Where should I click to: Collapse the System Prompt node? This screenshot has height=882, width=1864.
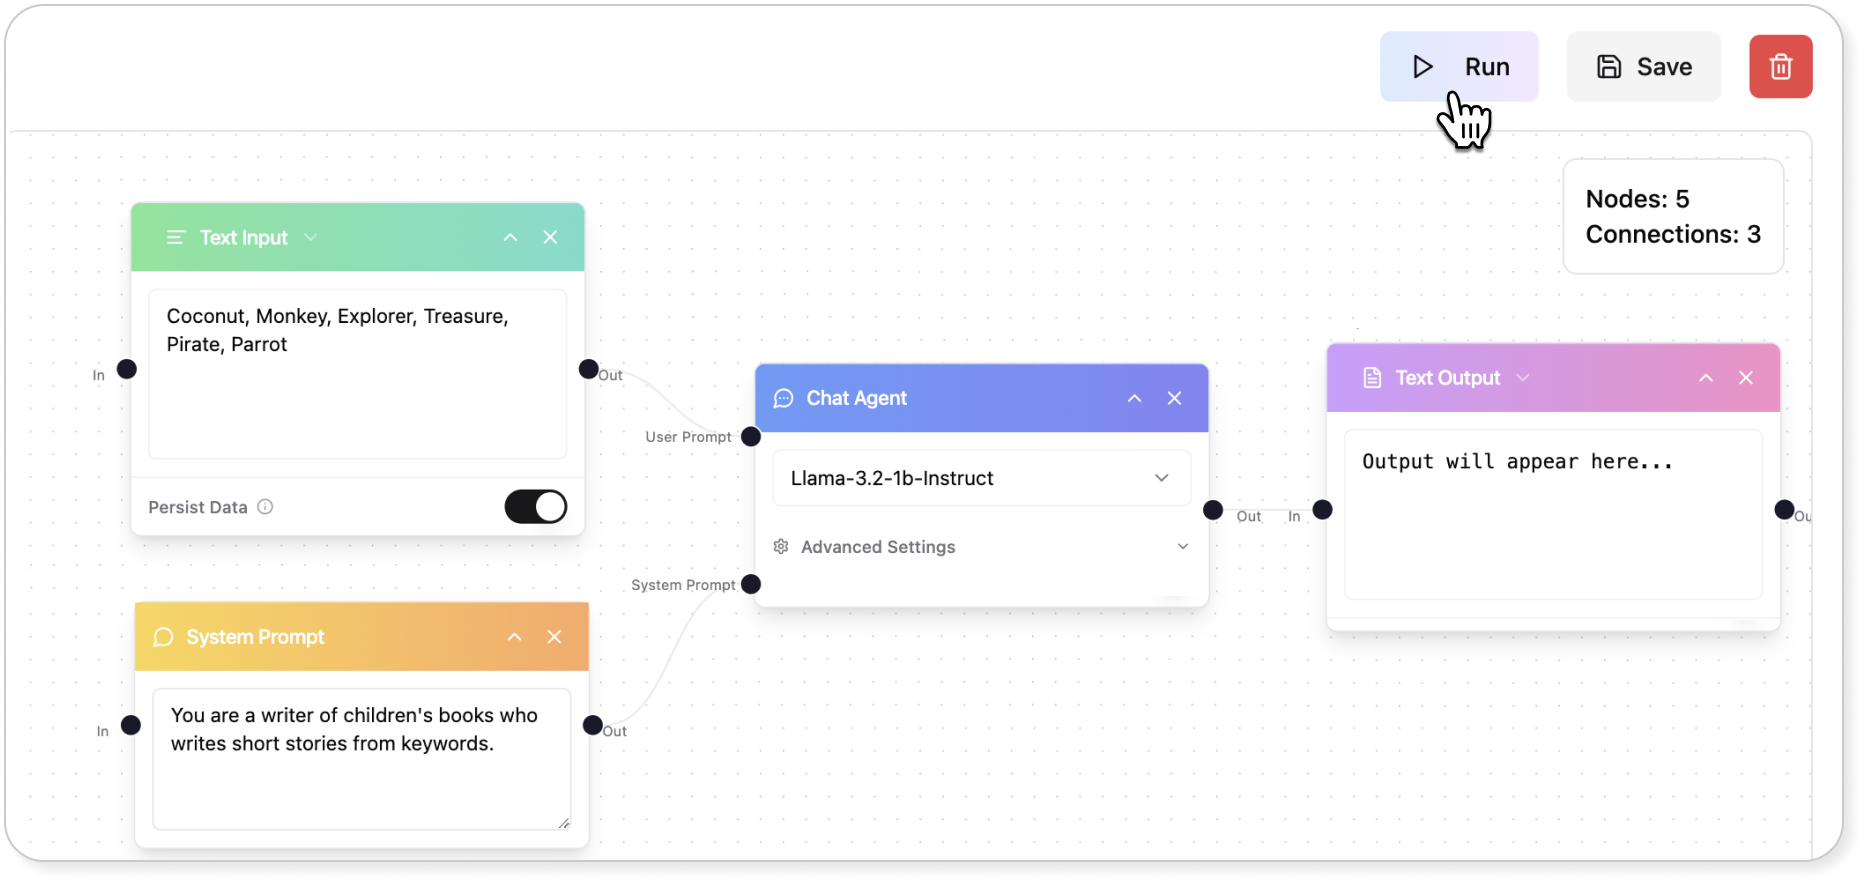(x=514, y=637)
